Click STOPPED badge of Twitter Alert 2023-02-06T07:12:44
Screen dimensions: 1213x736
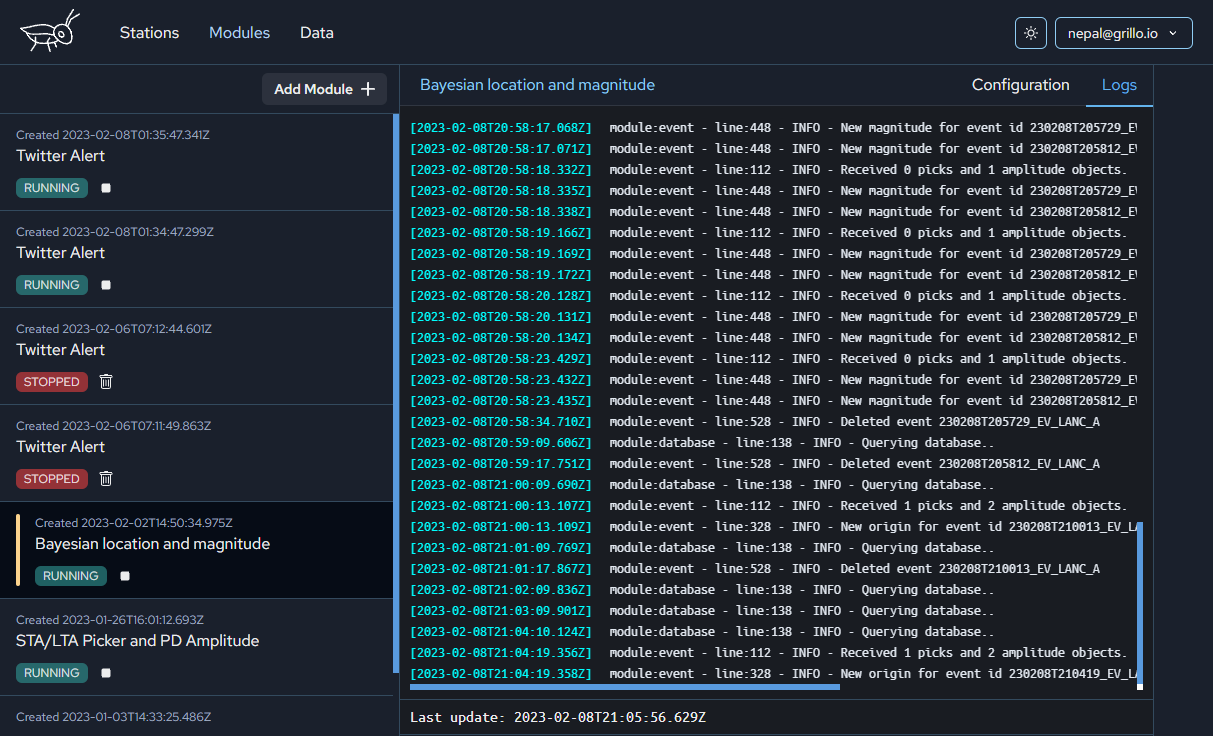pyautogui.click(x=52, y=382)
